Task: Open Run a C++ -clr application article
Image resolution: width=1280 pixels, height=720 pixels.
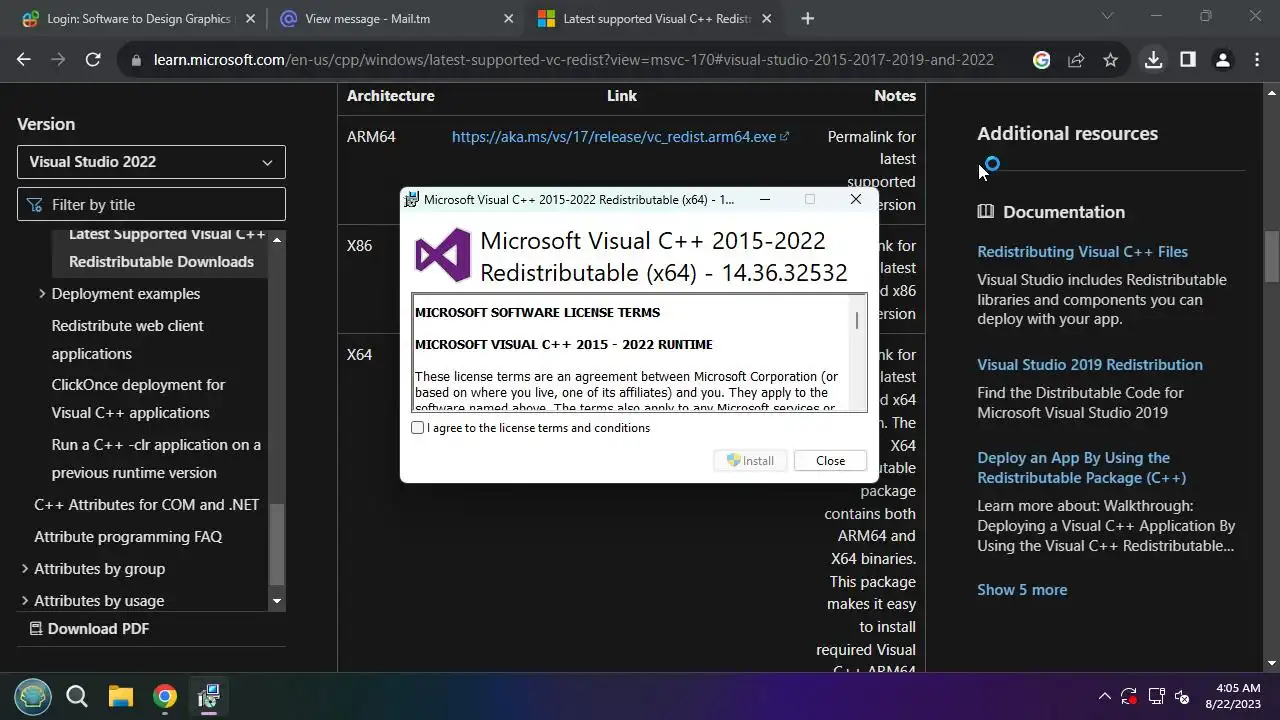Action: pyautogui.click(x=156, y=459)
